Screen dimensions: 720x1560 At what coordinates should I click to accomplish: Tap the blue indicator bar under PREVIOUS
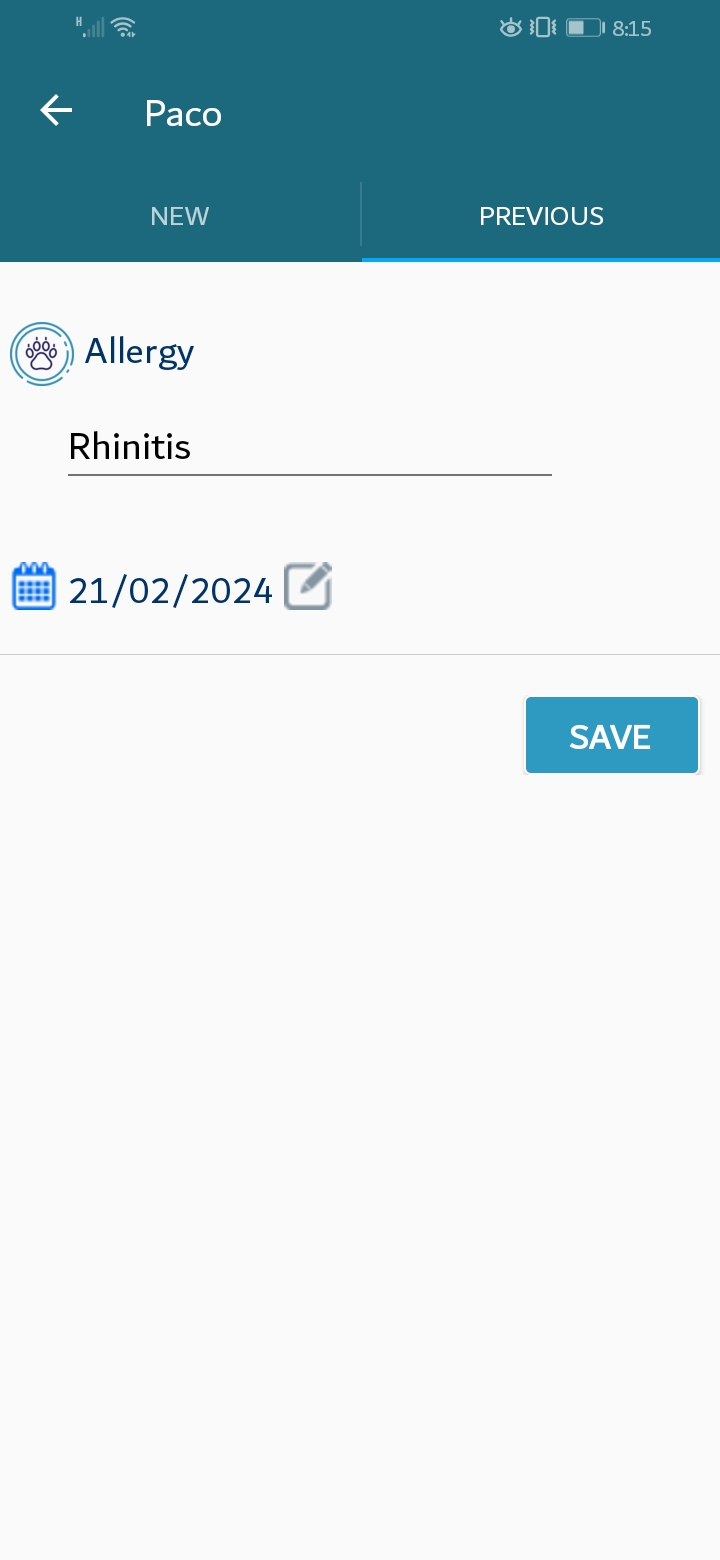(541, 259)
